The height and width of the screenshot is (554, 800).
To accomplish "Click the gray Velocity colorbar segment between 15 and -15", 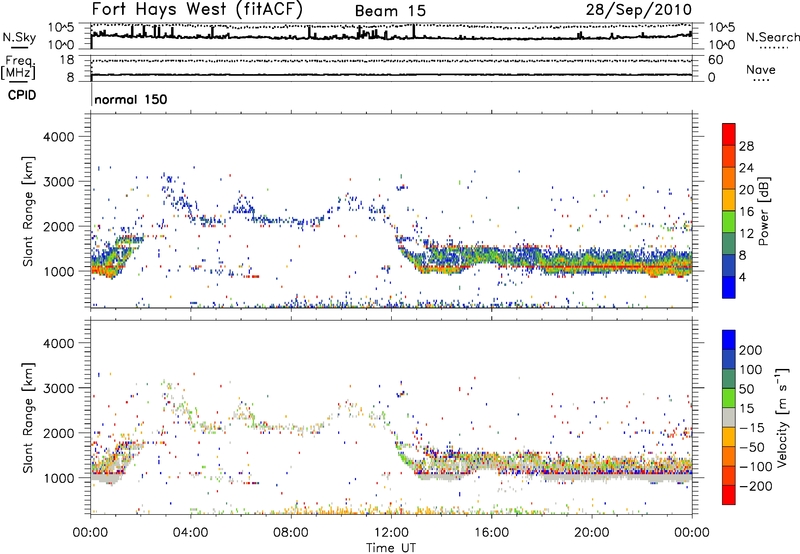I will (729, 418).
